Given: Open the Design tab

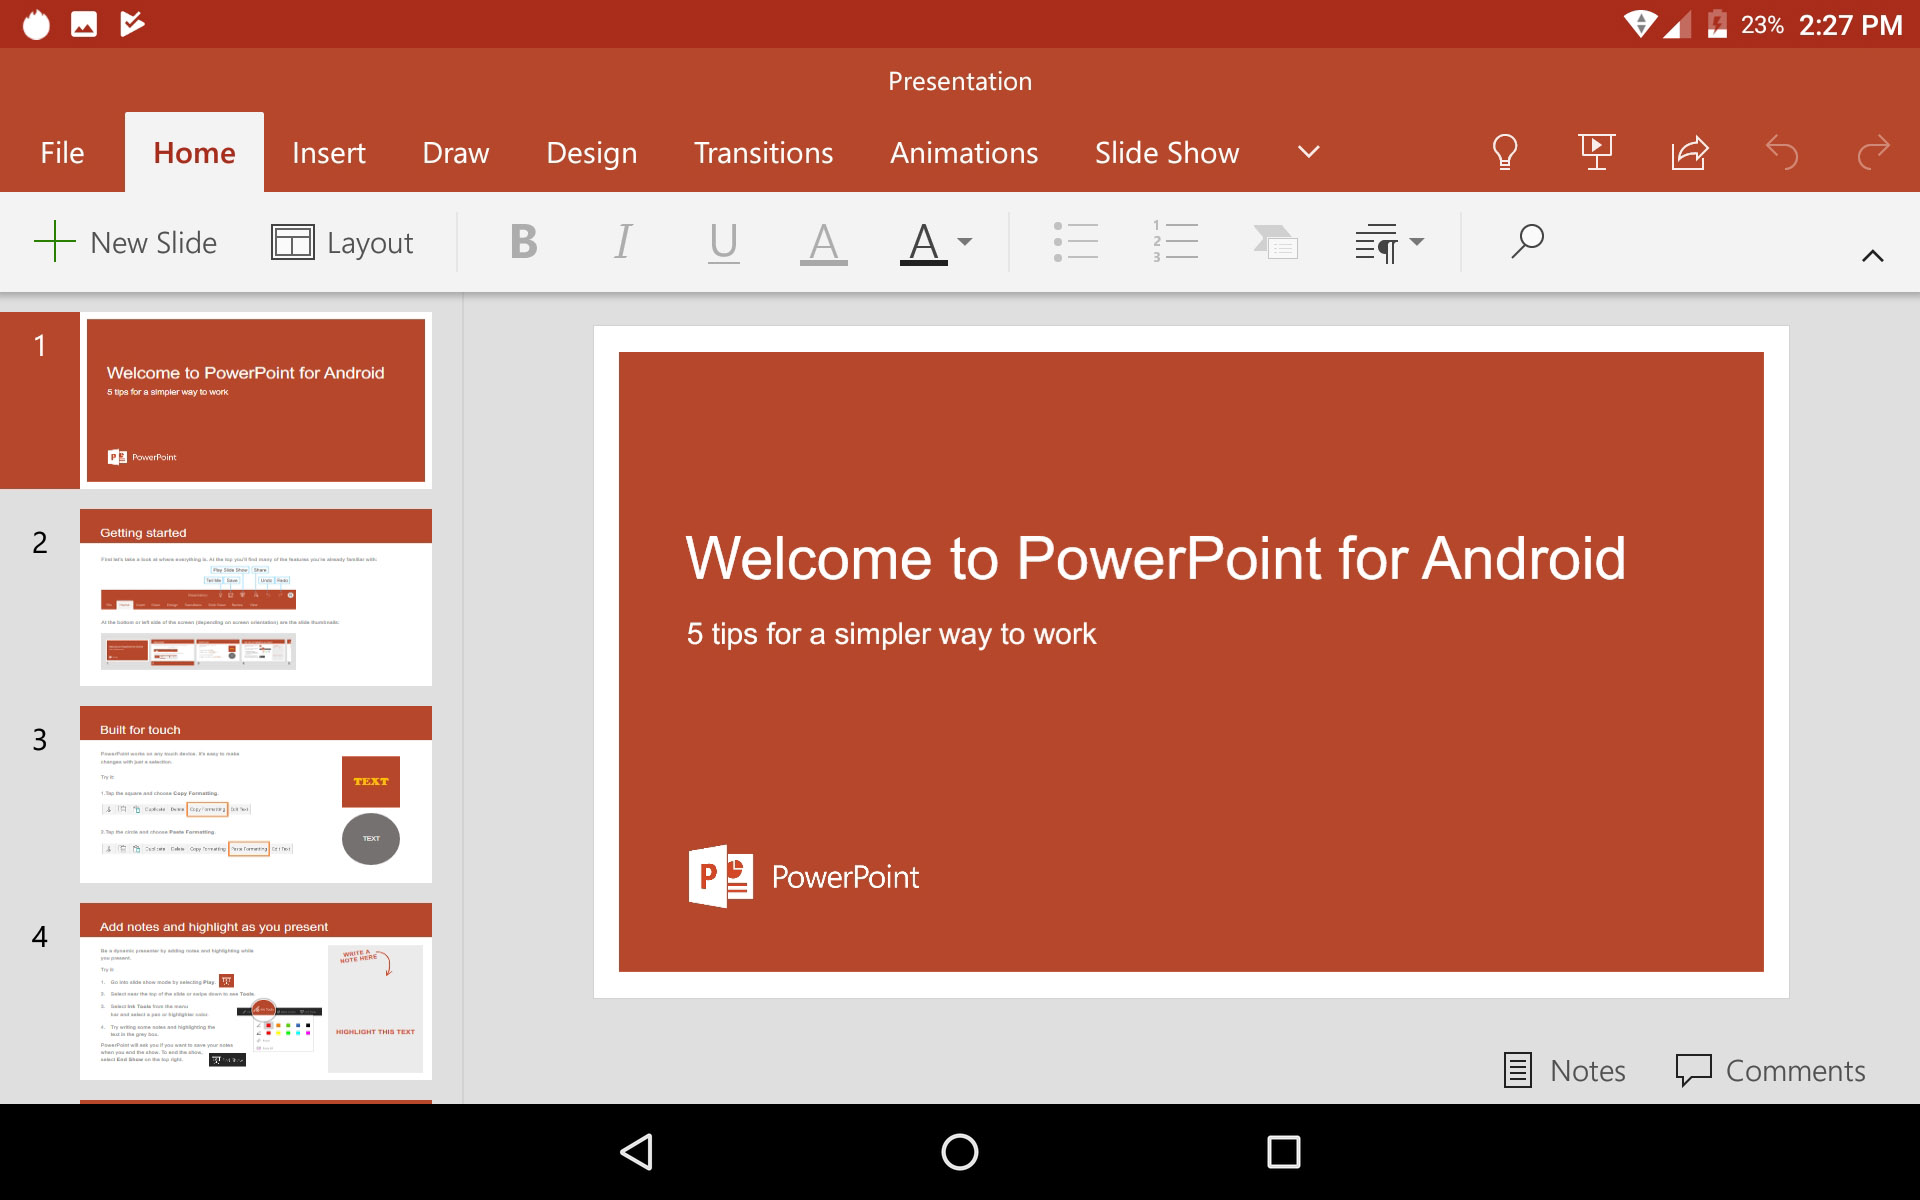Looking at the screenshot, I should [x=592, y=152].
